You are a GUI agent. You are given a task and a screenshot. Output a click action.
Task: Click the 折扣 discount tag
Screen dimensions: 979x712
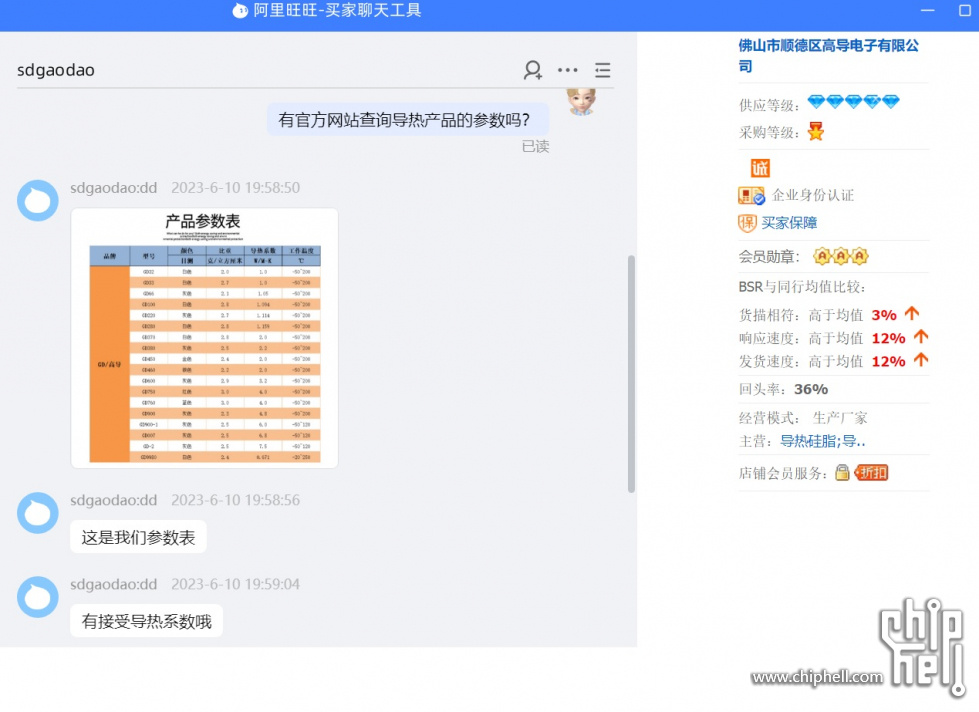[x=872, y=473]
